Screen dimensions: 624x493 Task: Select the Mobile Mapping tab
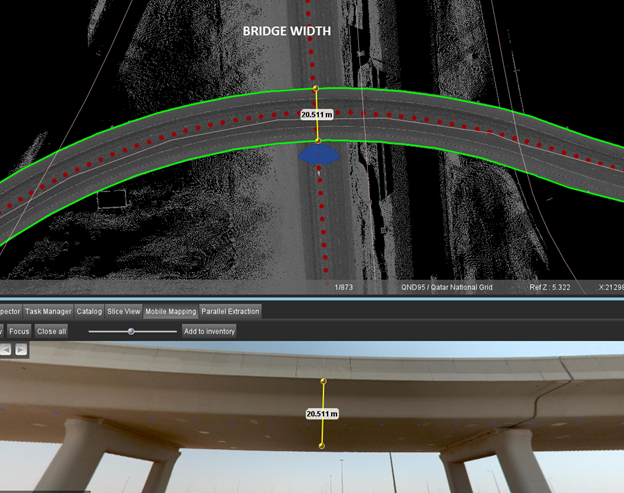click(171, 311)
